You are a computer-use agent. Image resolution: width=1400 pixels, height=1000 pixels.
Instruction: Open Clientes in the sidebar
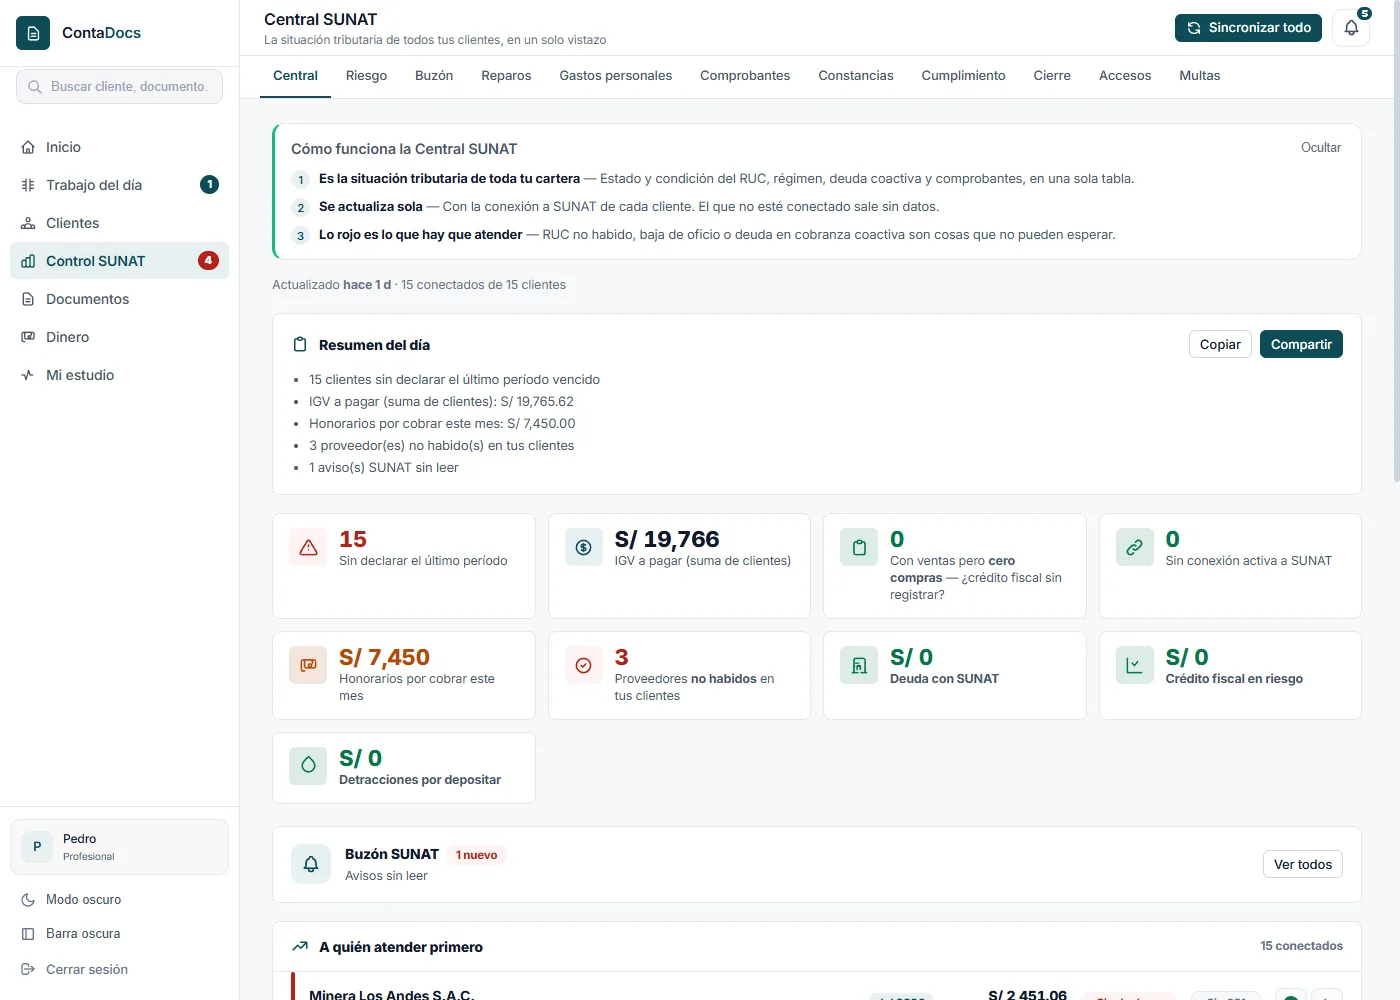[119, 223]
